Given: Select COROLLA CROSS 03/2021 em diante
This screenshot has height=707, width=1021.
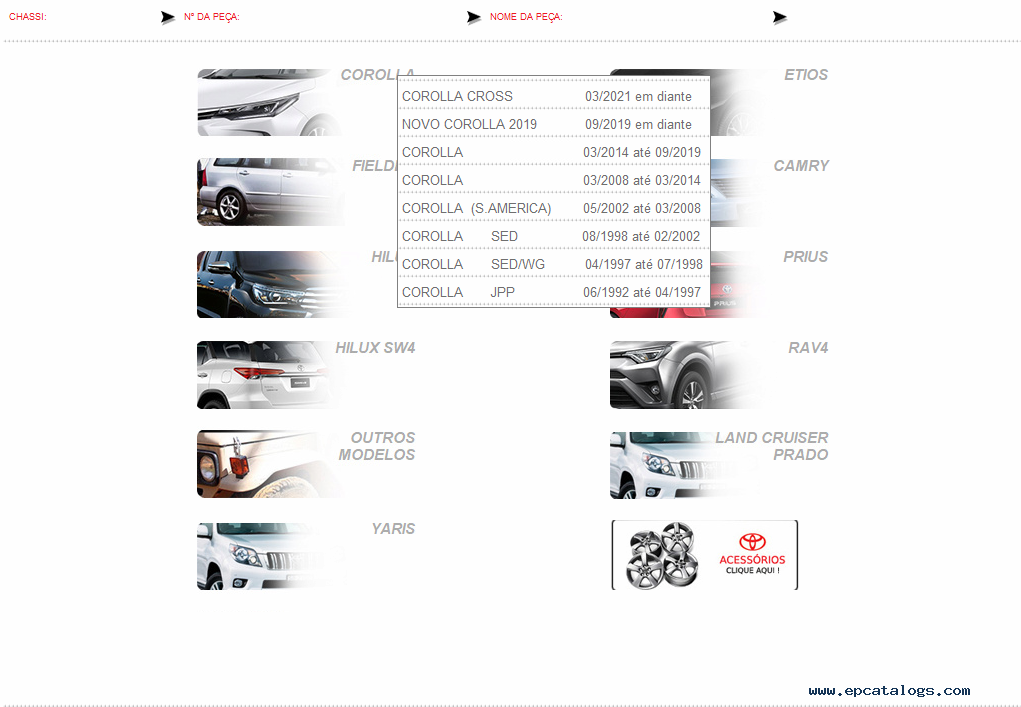Looking at the screenshot, I should pyautogui.click(x=552, y=96).
